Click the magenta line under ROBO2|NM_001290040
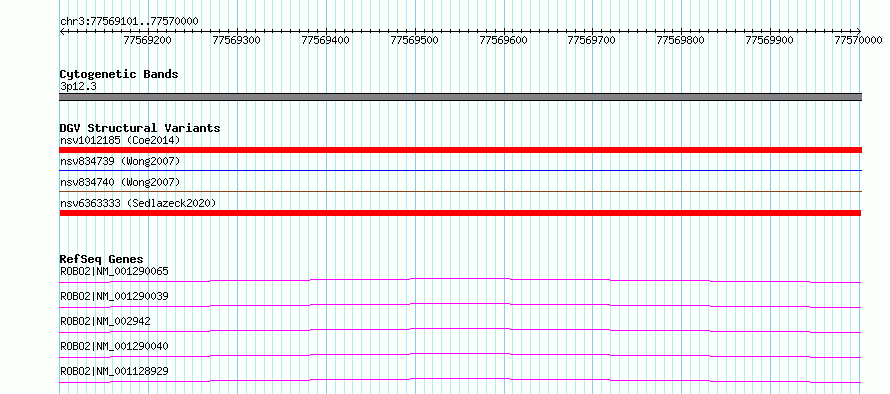The height and width of the screenshot is (394, 890). [x=460, y=355]
